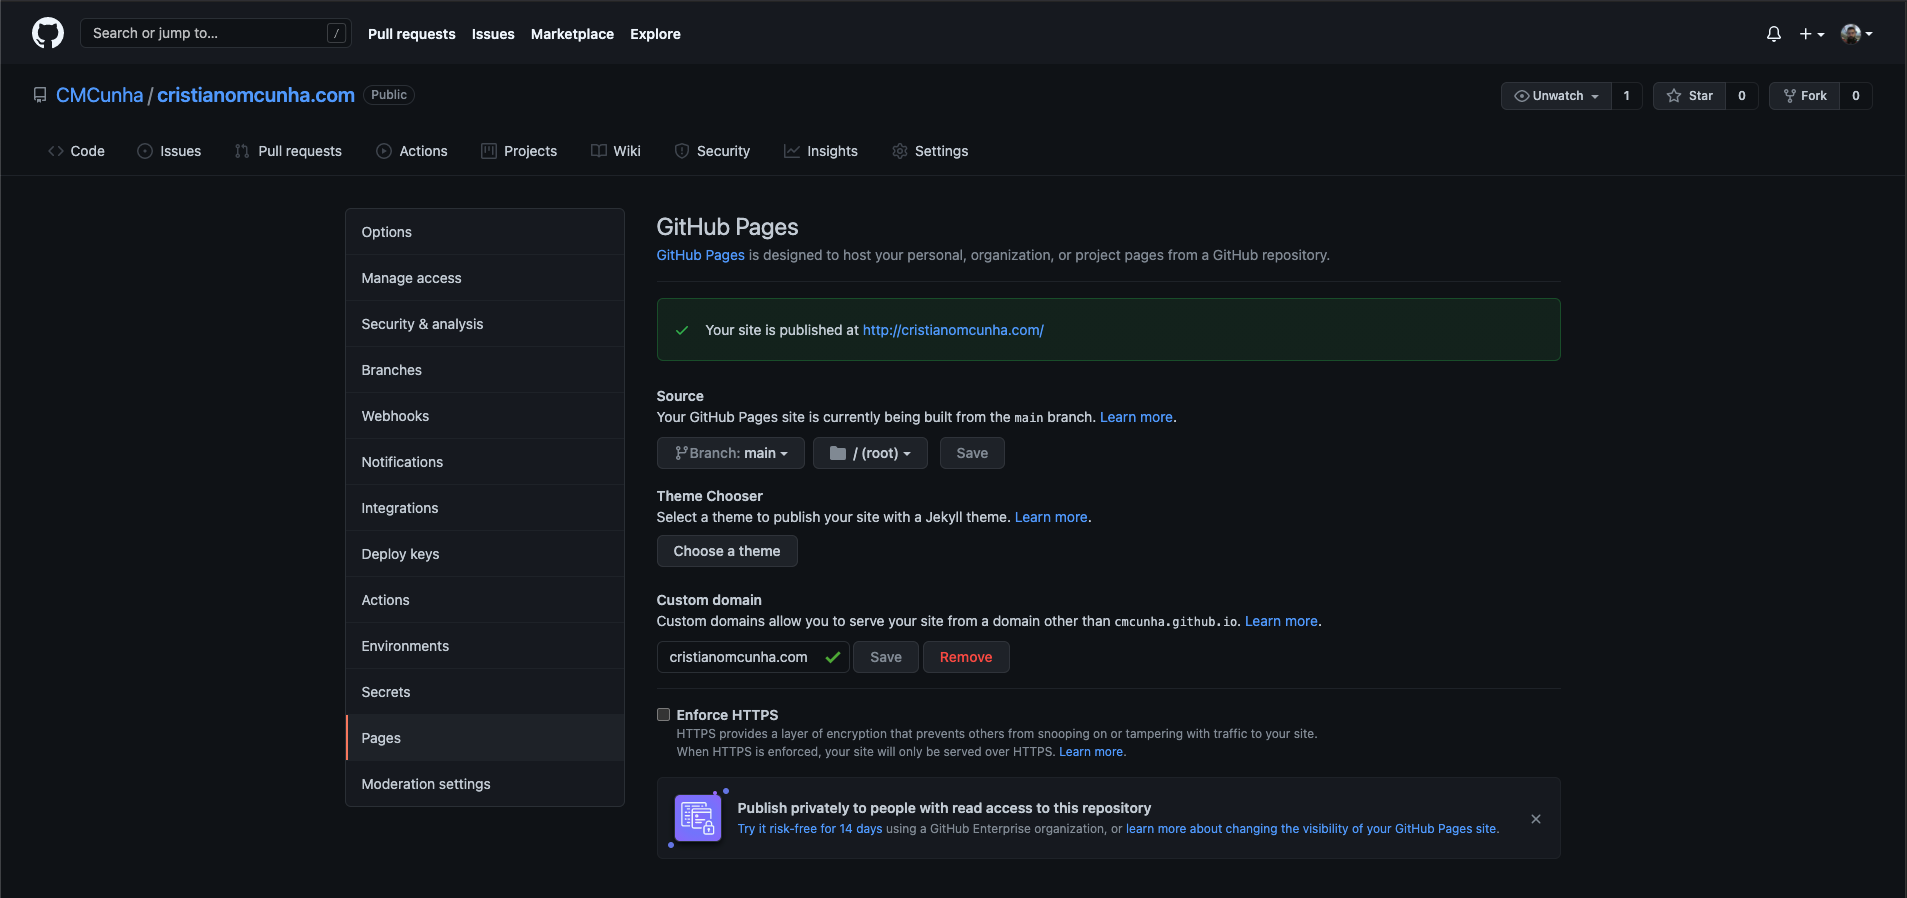Image resolution: width=1907 pixels, height=898 pixels.
Task: Switch to the repository Actions tab
Action: [x=412, y=151]
